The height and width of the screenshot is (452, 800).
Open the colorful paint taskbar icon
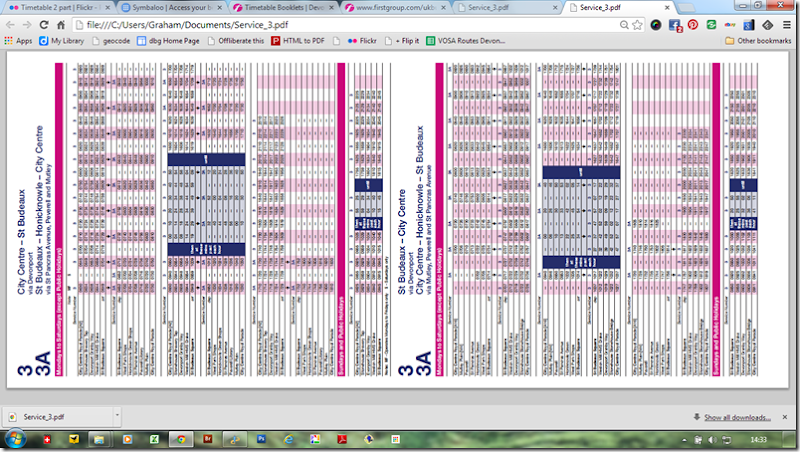[x=315, y=439]
